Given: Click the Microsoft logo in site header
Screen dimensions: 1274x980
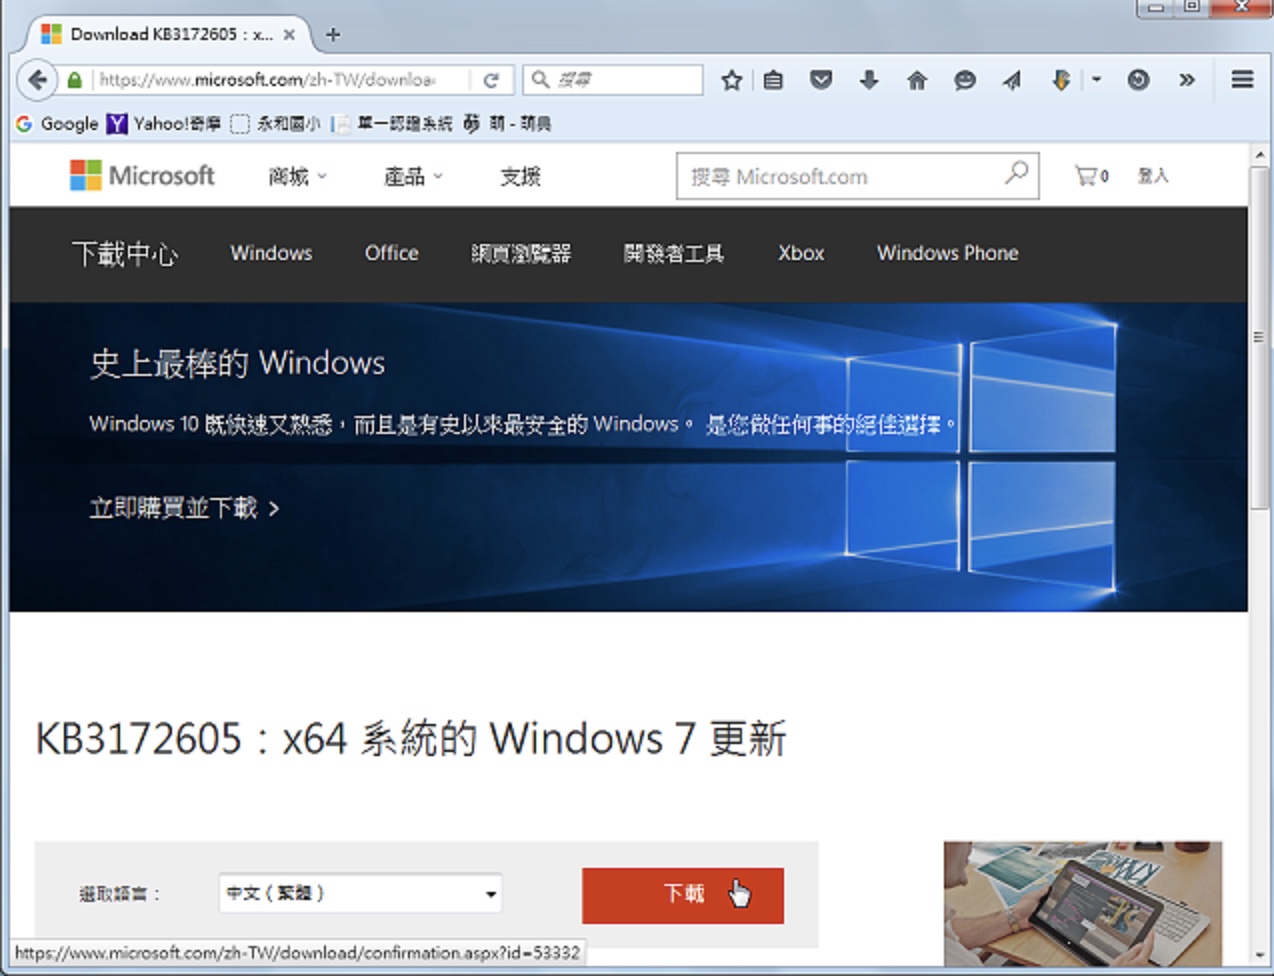Looking at the screenshot, I should tap(142, 176).
